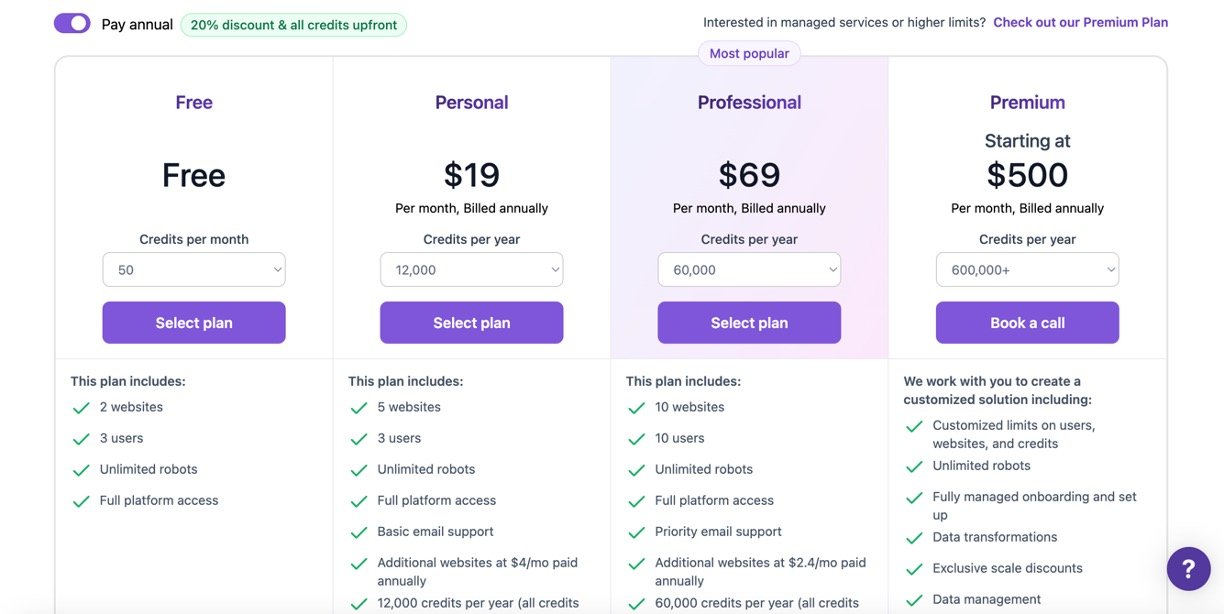
Task: Click the 20% discount upfront credits badge
Action: [293, 25]
